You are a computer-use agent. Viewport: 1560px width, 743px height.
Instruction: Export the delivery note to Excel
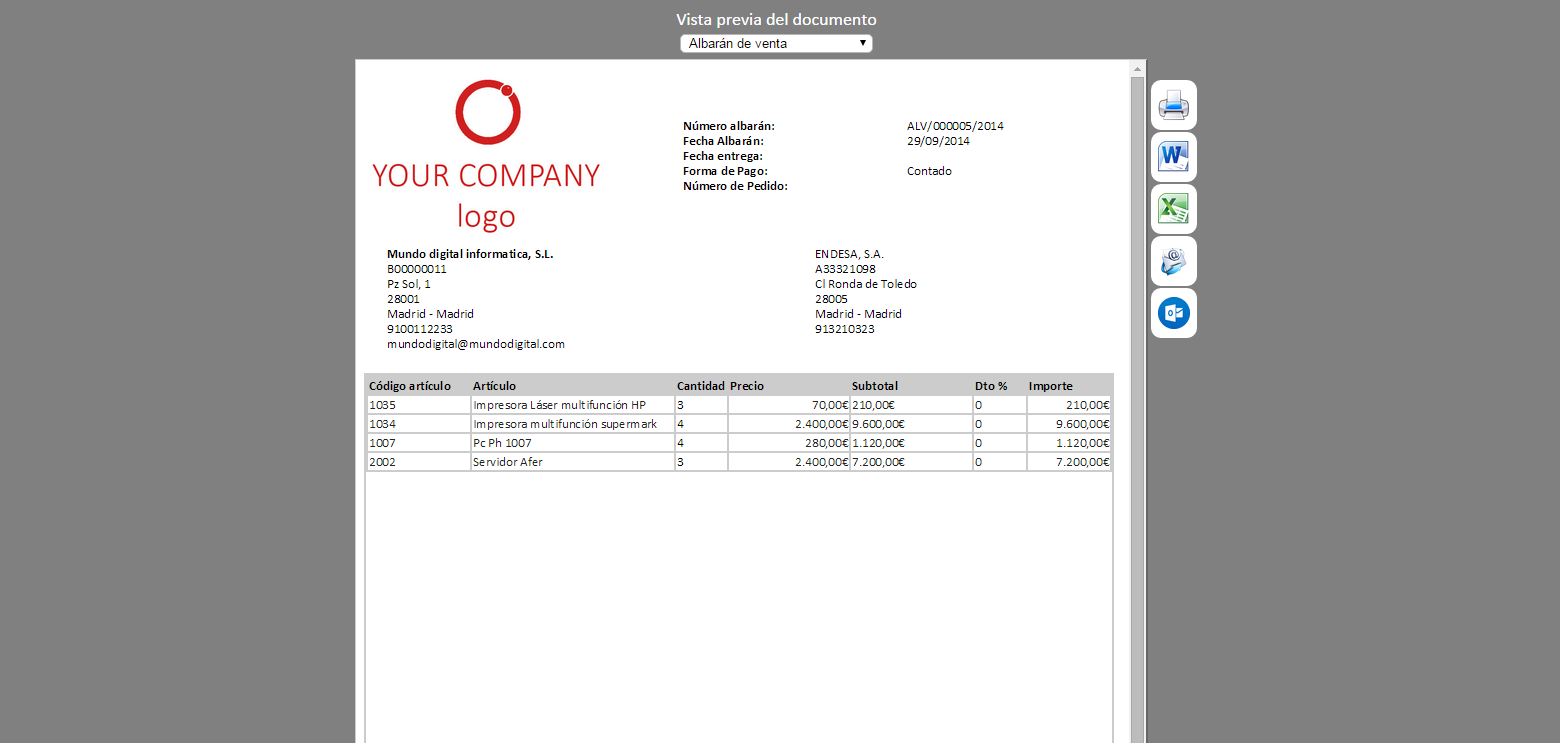[x=1173, y=209]
